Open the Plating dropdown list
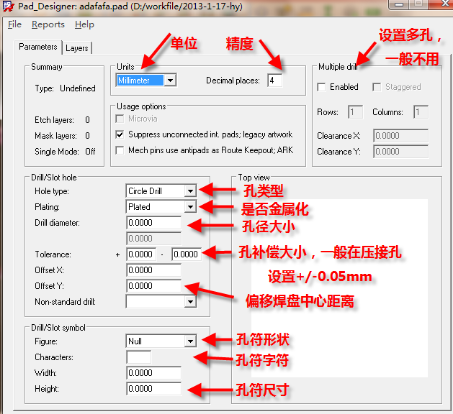453x414 pixels. pyautogui.click(x=190, y=207)
